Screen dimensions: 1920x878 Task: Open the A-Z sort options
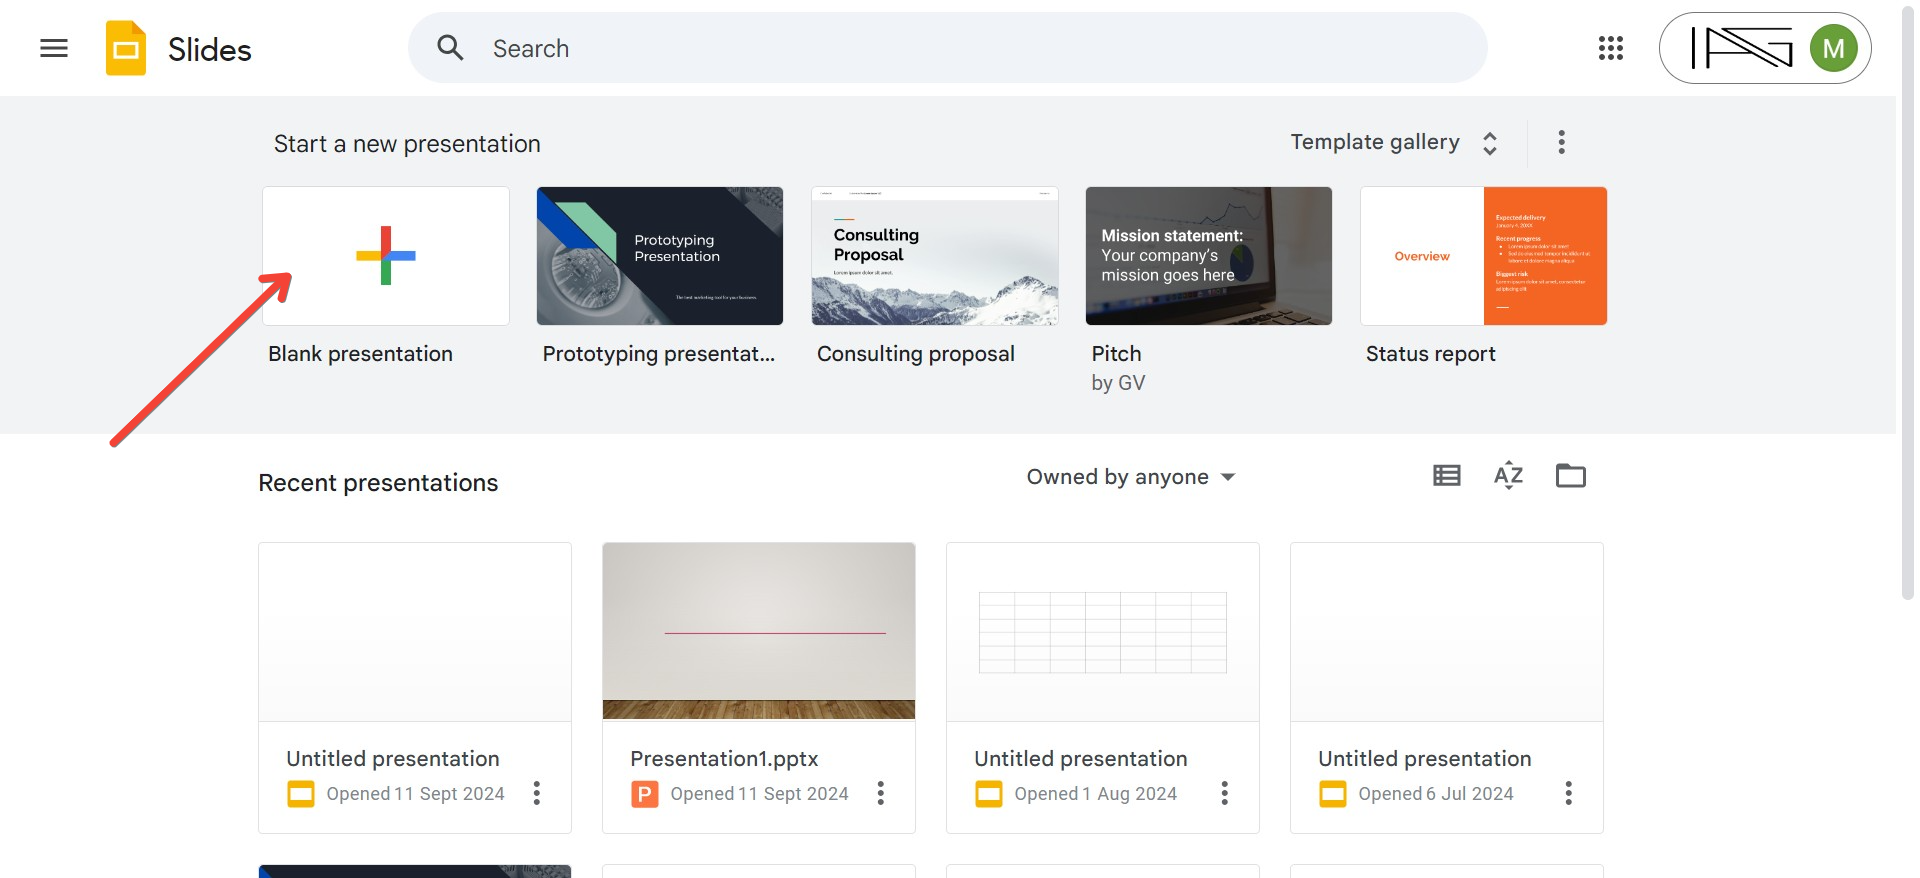(1508, 476)
